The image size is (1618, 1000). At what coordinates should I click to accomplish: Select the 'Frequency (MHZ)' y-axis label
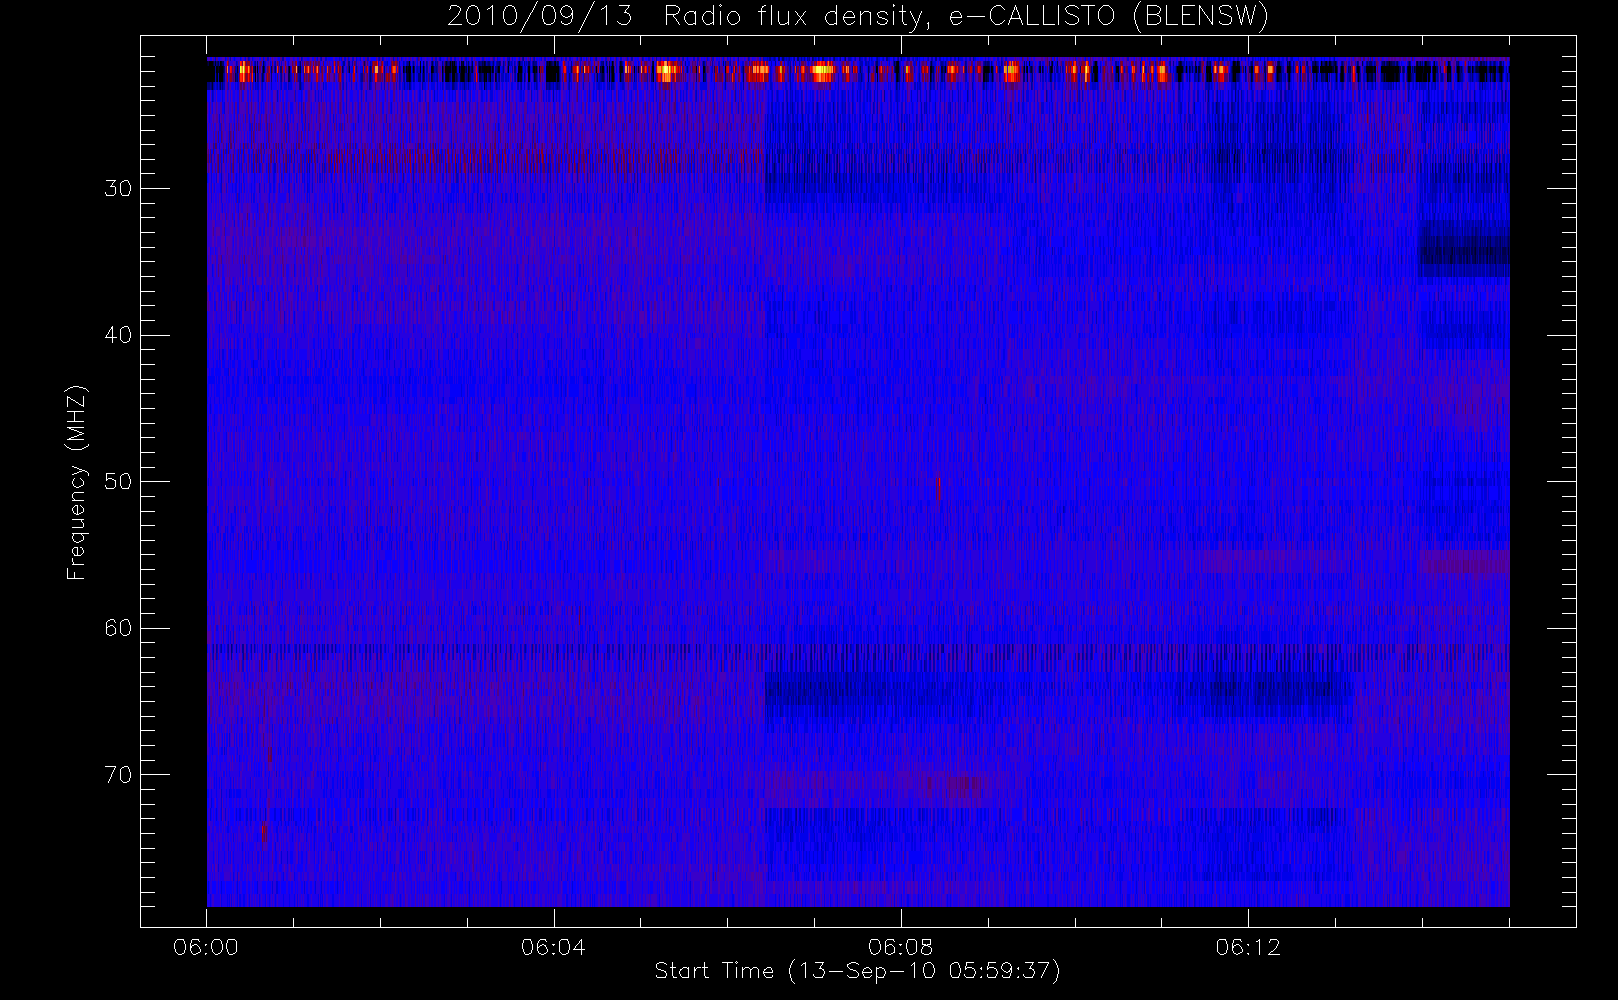pos(77,483)
